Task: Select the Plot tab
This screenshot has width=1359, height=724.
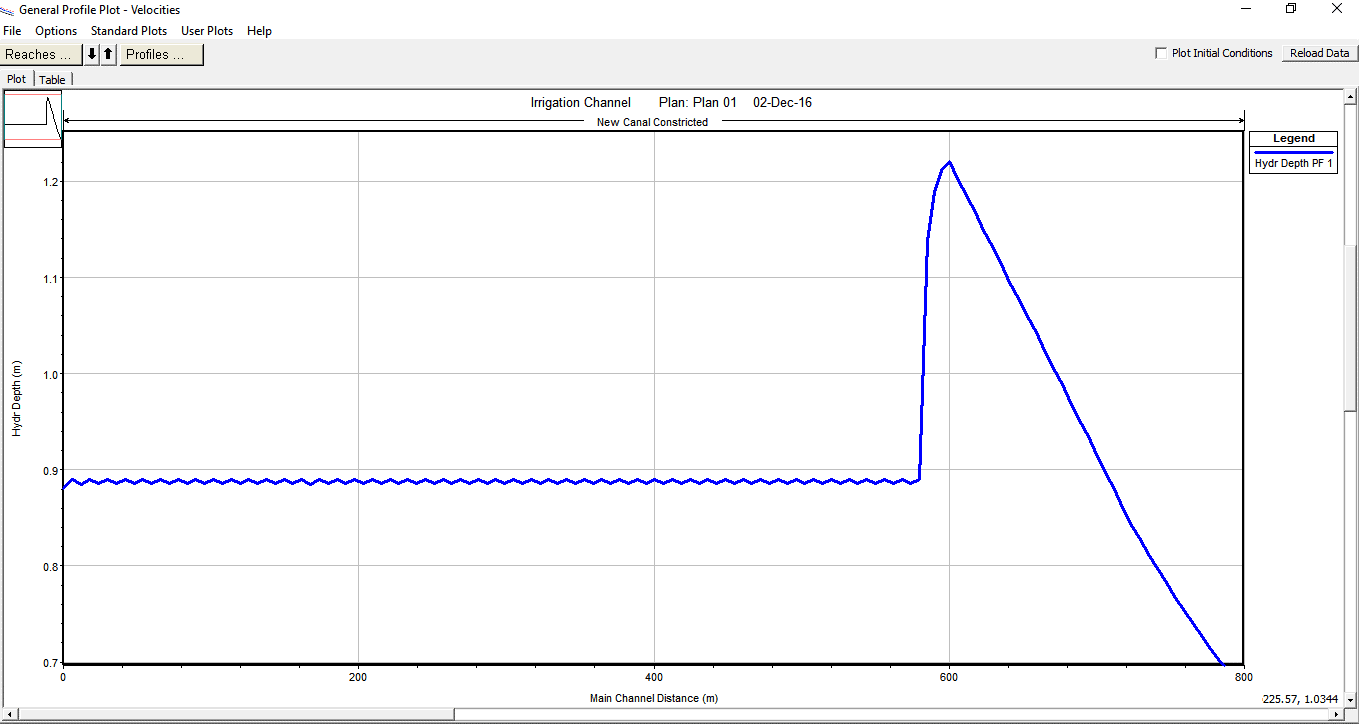Action: pos(16,79)
